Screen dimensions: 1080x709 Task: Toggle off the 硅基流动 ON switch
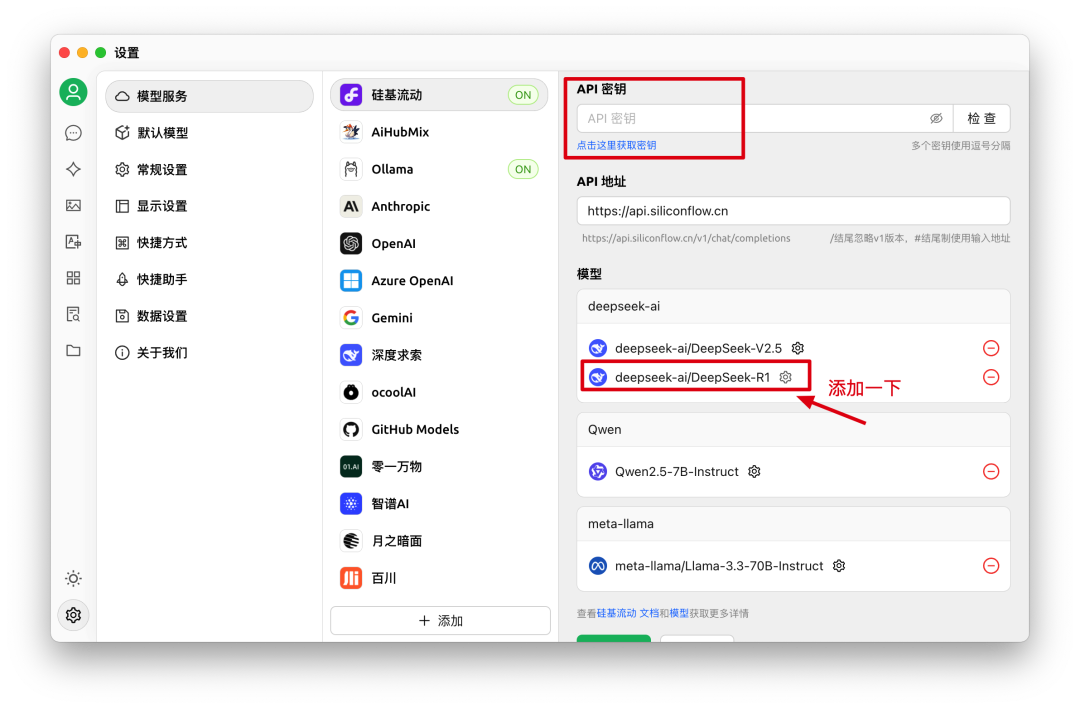click(522, 94)
